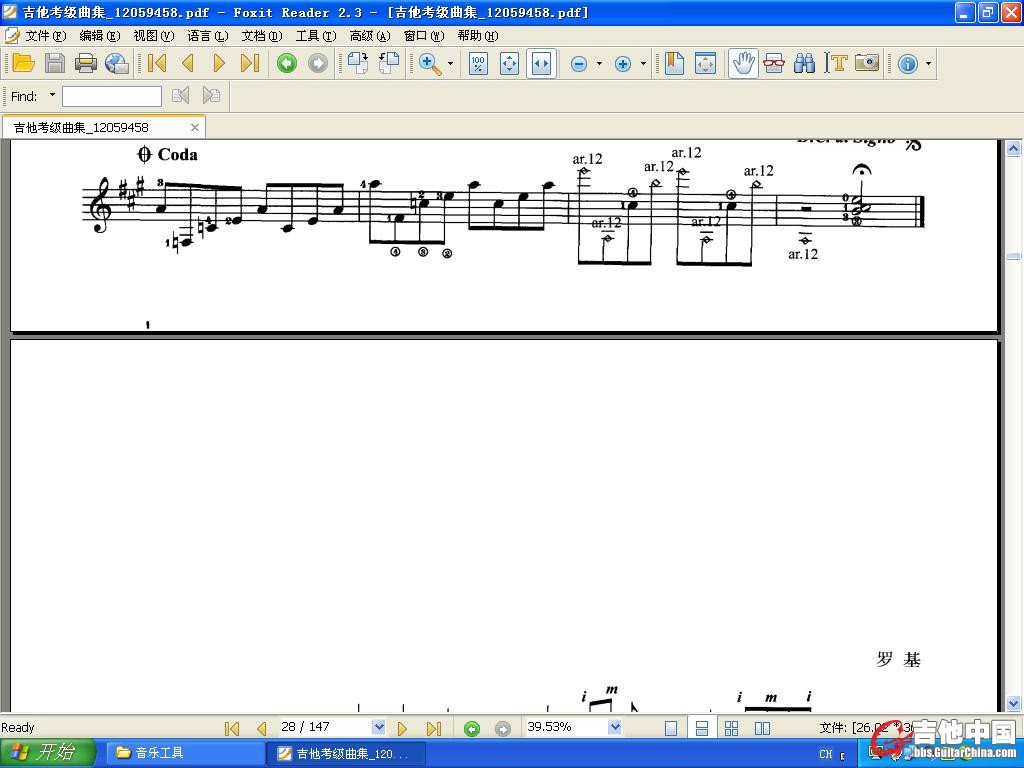Open the 文件(F) menu
1024x768 pixels.
point(46,35)
